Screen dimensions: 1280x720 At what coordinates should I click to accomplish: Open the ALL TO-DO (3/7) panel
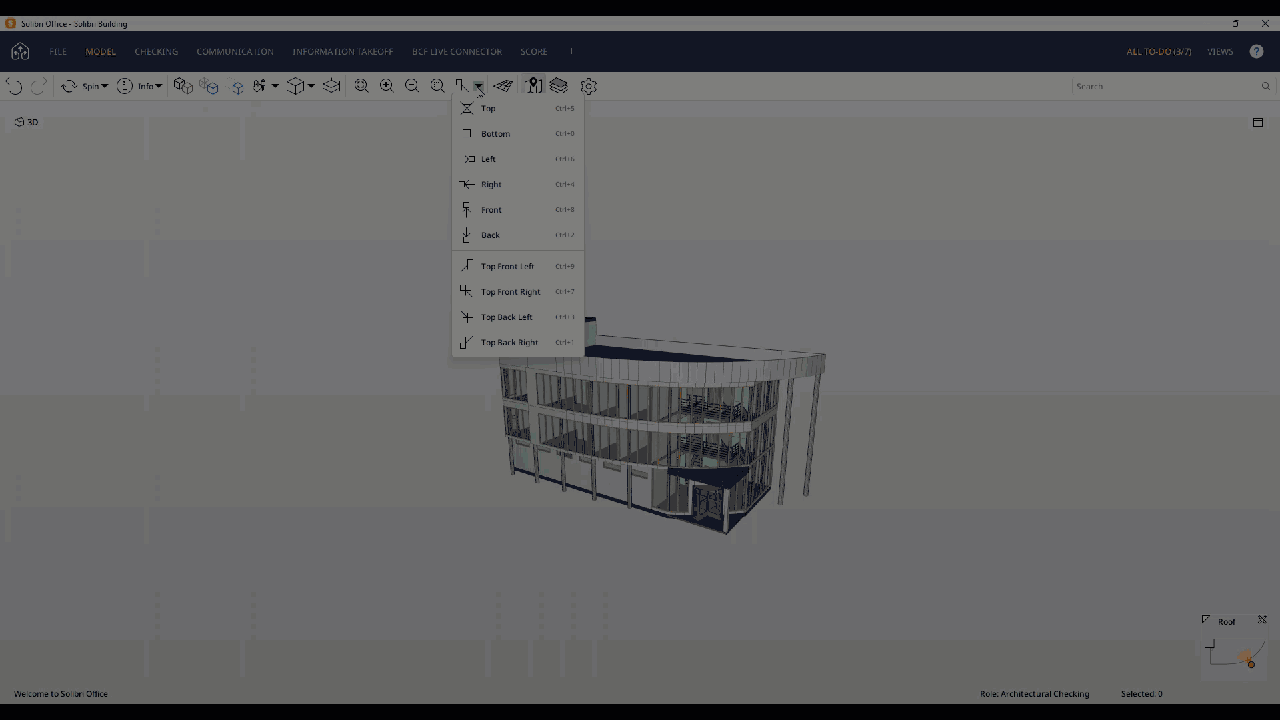click(1157, 51)
